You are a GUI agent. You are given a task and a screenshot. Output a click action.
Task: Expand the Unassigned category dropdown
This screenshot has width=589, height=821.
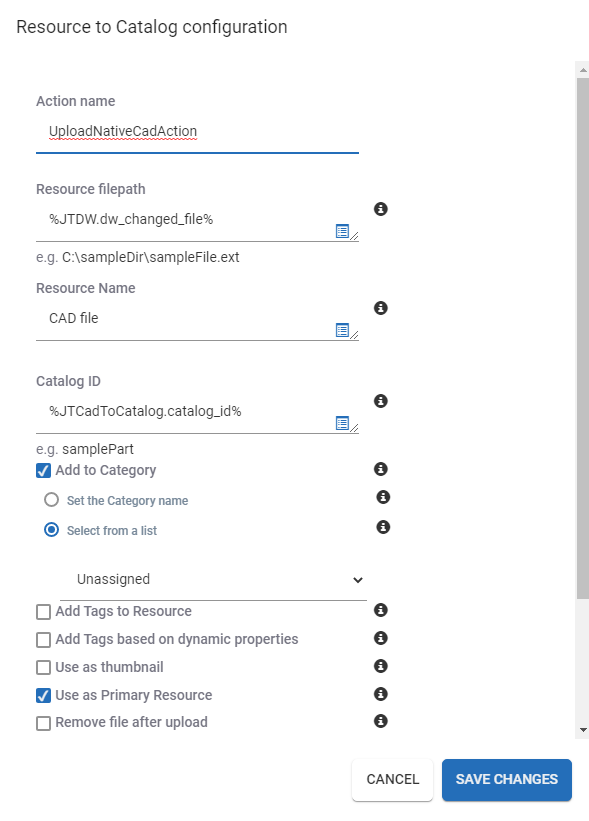(213, 580)
